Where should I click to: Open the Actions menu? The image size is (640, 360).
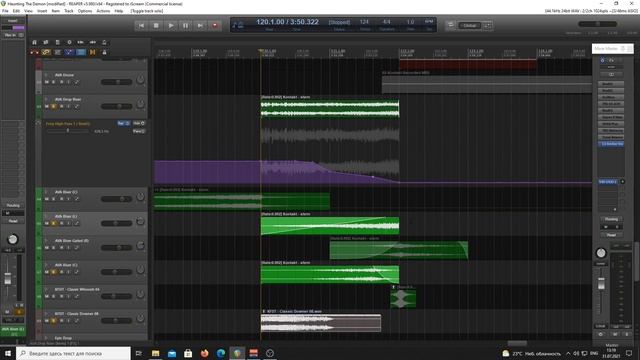[x=103, y=11]
